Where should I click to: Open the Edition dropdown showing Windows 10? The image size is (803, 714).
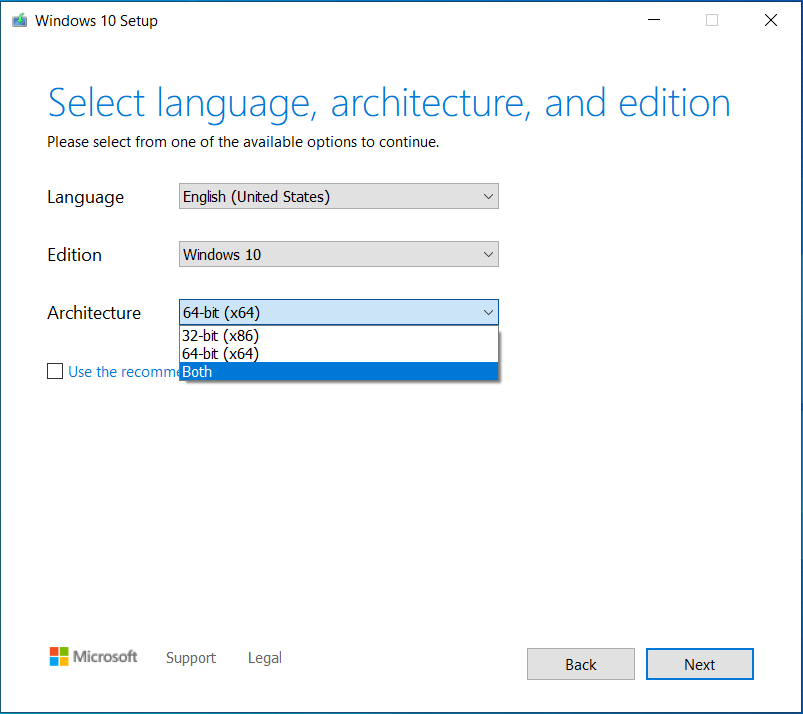pyautogui.click(x=339, y=254)
